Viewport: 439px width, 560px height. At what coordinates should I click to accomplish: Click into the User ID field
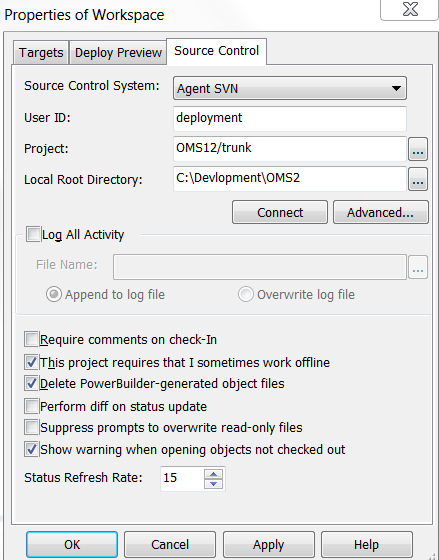[290, 118]
